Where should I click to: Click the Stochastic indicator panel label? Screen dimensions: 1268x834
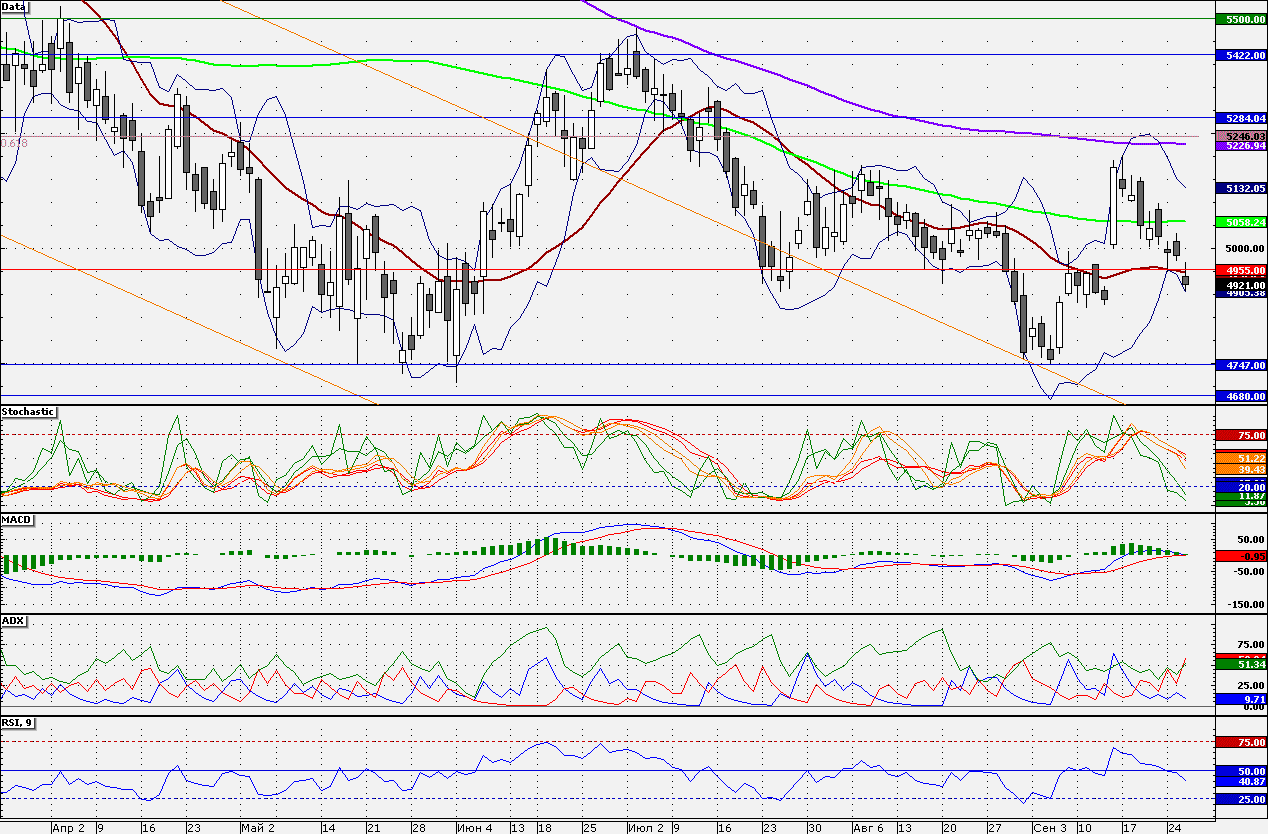click(x=28, y=412)
